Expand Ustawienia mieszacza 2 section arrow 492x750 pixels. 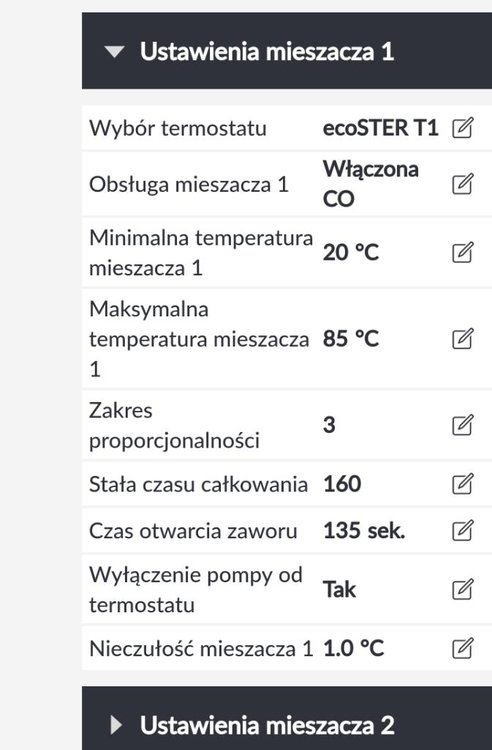pyautogui.click(x=116, y=725)
